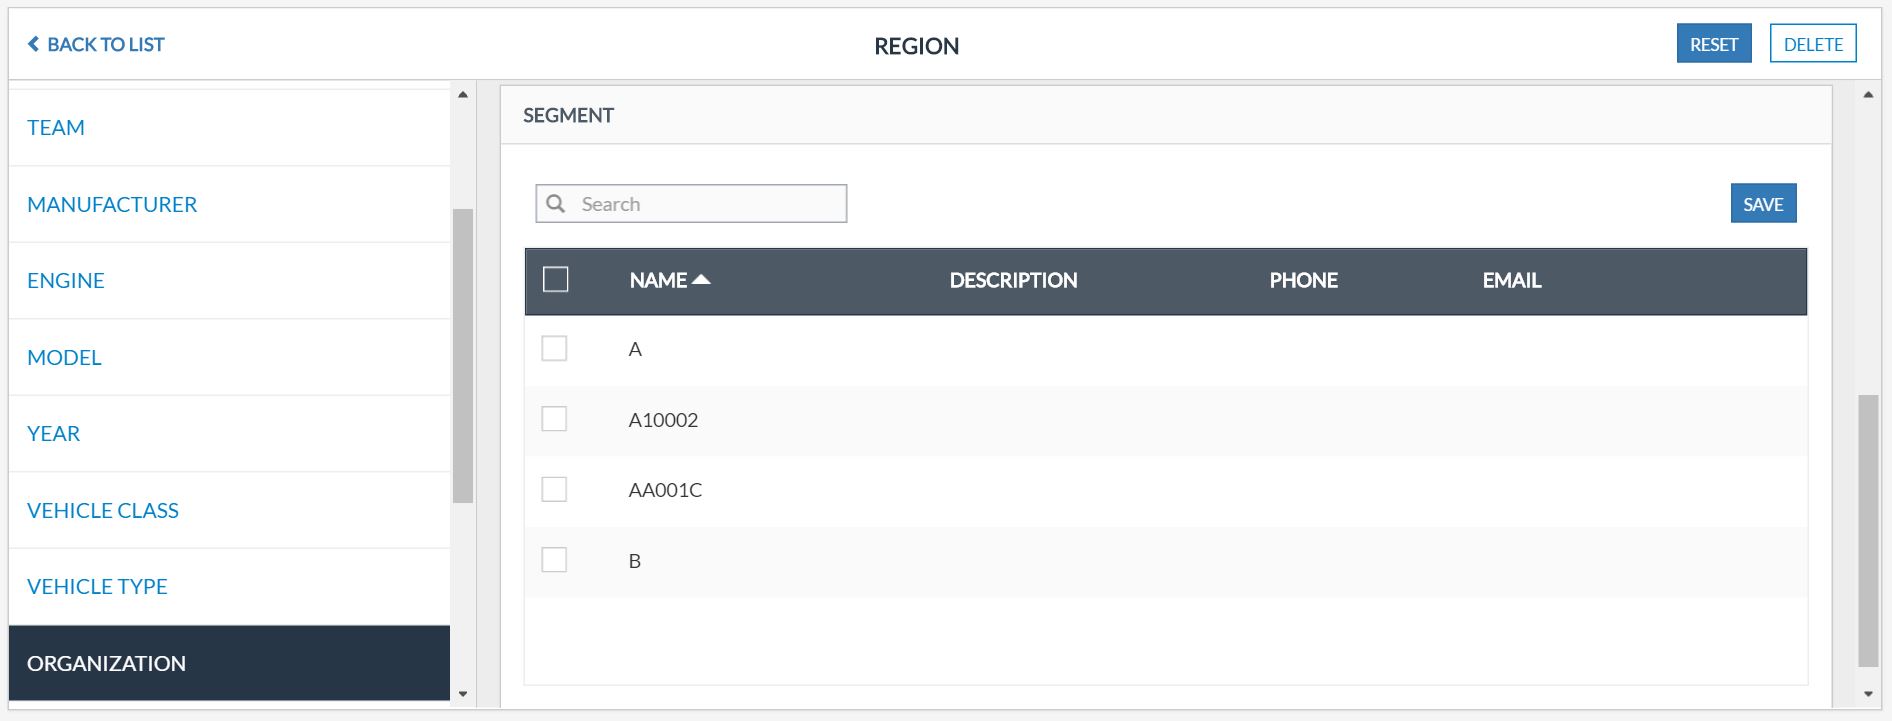Click the back chevron arrow icon

pyautogui.click(x=34, y=44)
